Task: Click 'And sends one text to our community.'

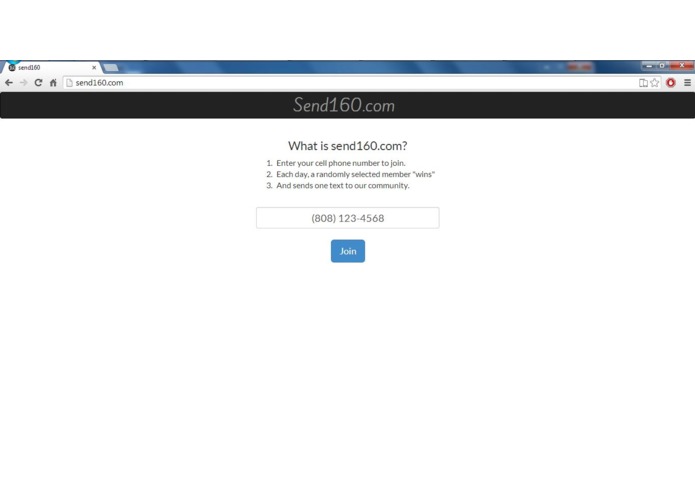Action: coord(343,186)
